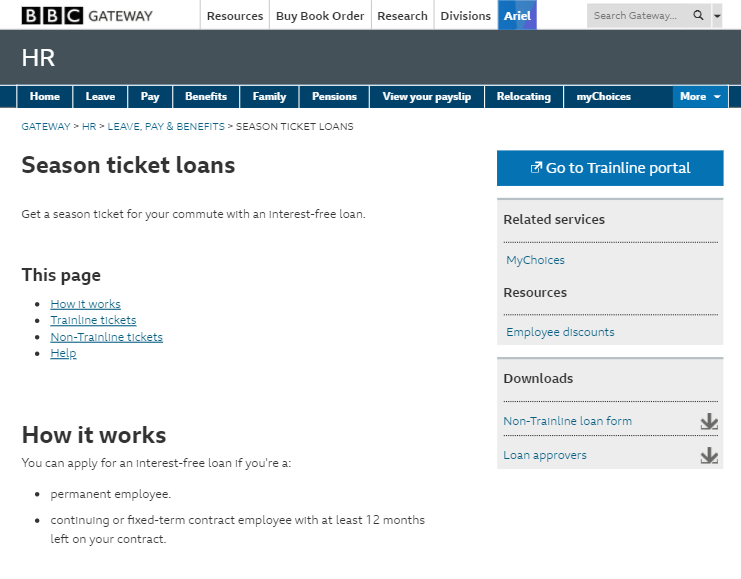Open the search options dropdown arrow
This screenshot has height=579, width=741.
point(717,16)
